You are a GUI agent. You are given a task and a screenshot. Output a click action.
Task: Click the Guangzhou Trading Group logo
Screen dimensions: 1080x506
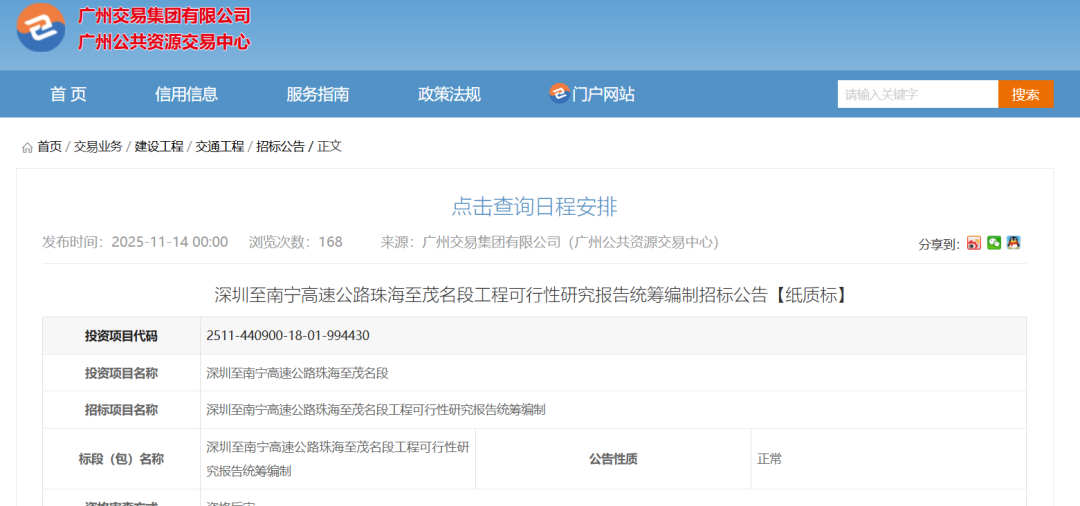pyautogui.click(x=40, y=29)
